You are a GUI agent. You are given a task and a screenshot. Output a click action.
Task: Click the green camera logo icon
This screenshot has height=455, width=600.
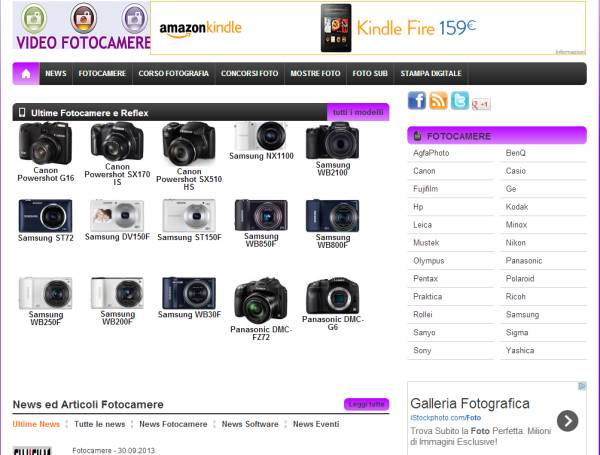(34, 18)
